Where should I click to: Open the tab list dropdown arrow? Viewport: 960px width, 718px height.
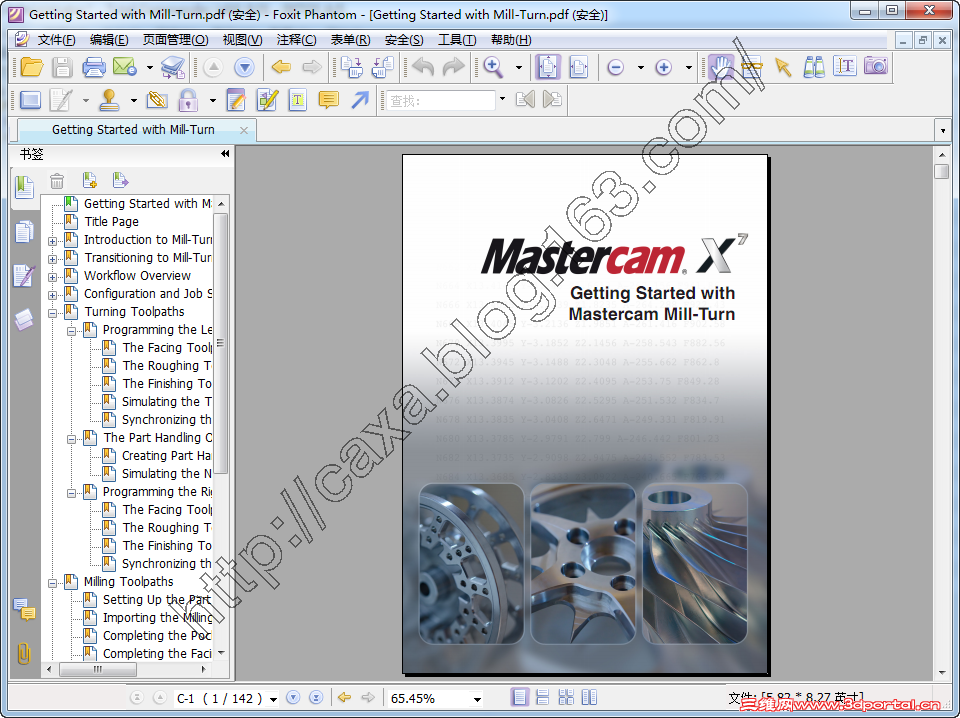pyautogui.click(x=943, y=130)
